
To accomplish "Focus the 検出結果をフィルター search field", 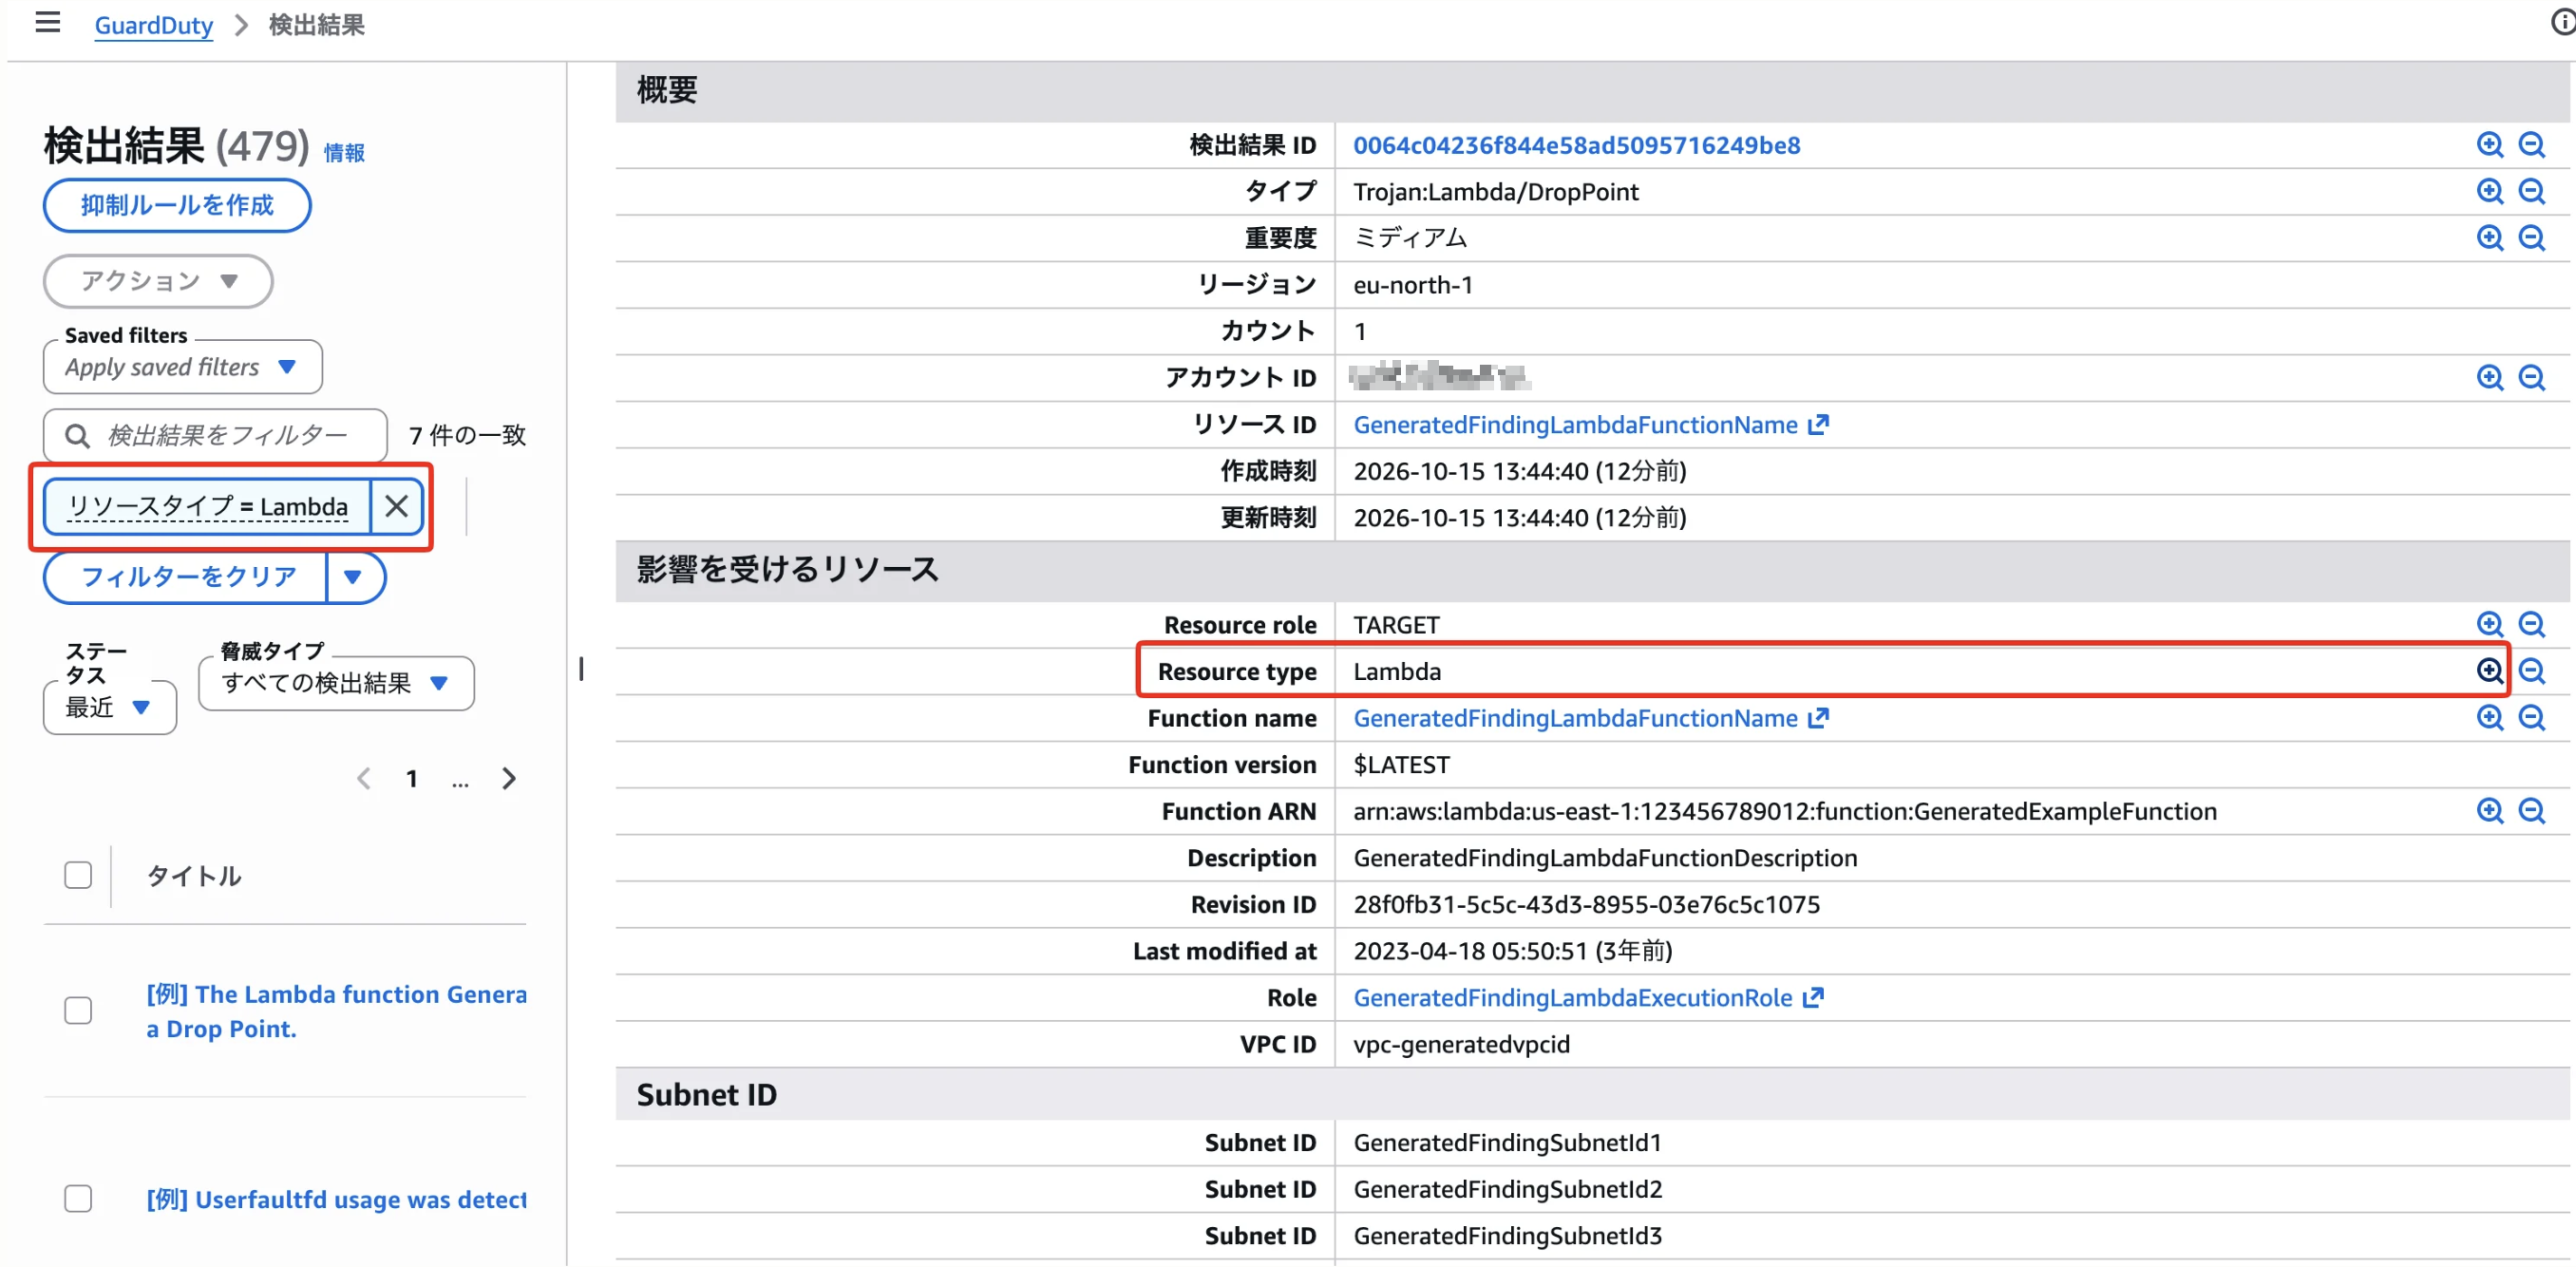I will (x=215, y=435).
